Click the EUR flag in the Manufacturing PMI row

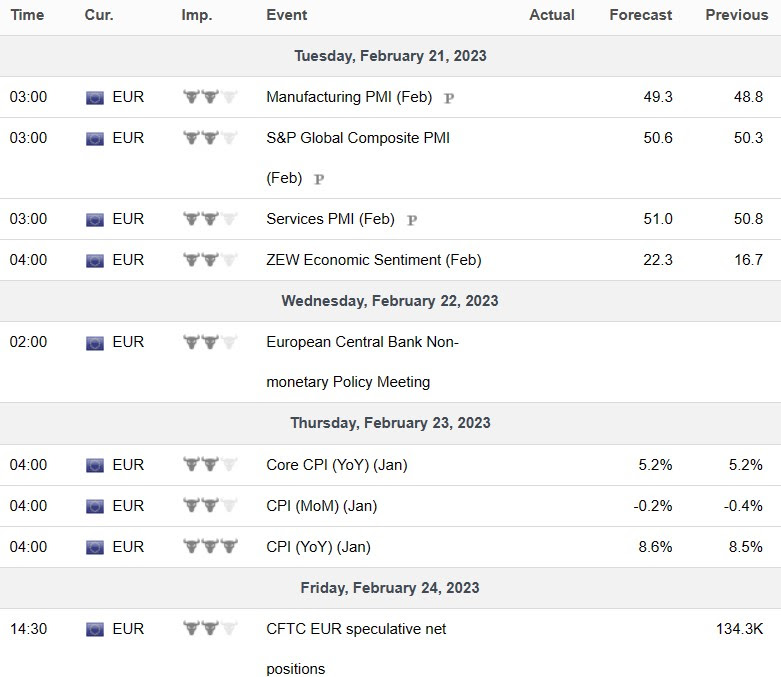point(95,98)
